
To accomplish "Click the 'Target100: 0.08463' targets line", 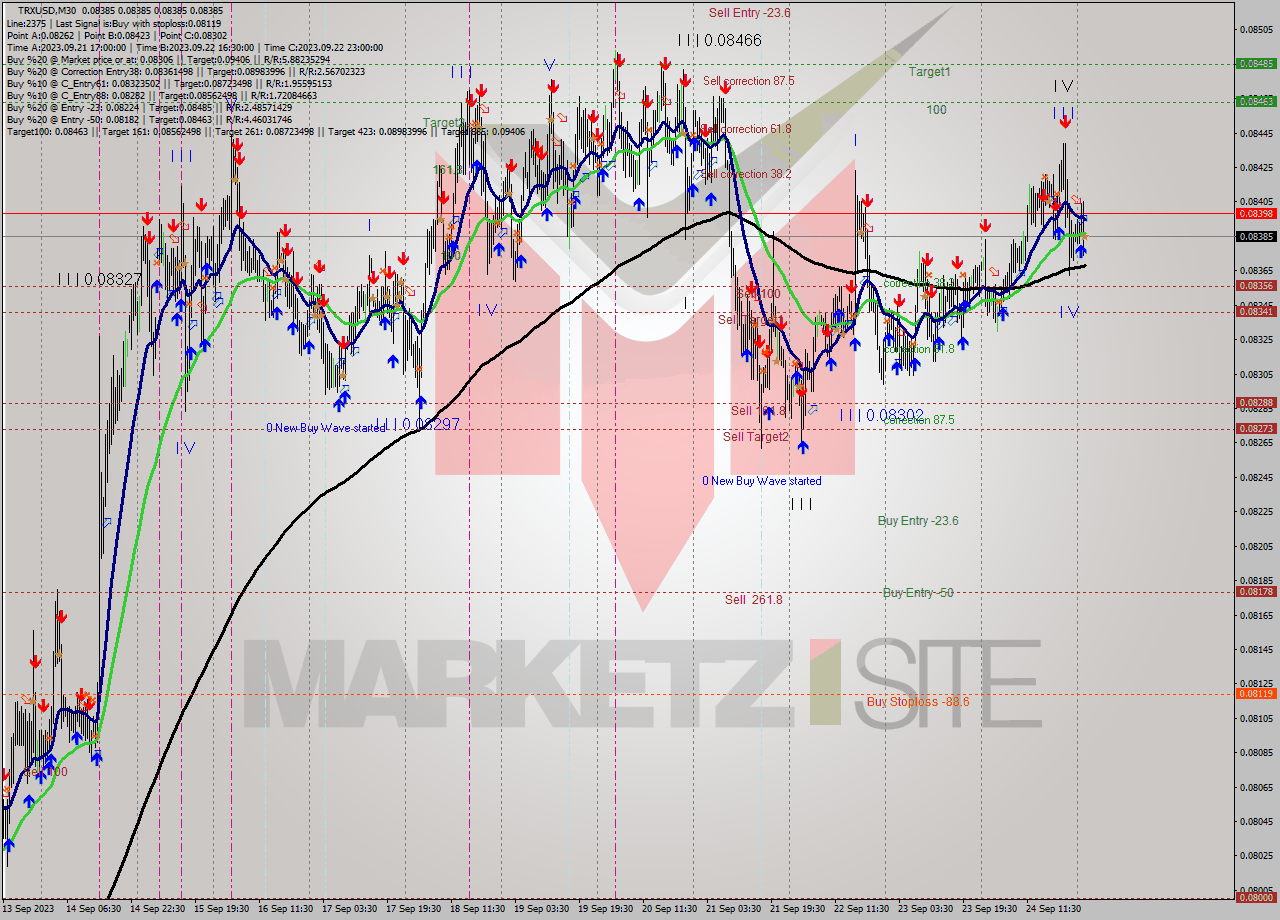I will [265, 131].
